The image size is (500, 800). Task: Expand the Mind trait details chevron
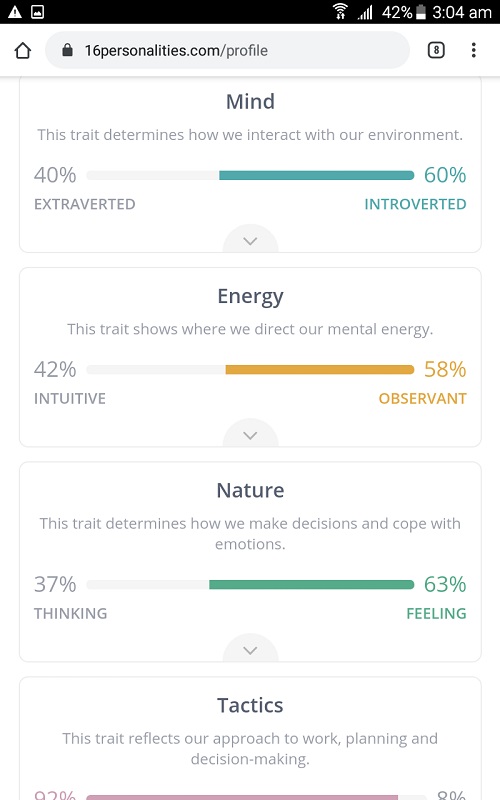coord(250,241)
